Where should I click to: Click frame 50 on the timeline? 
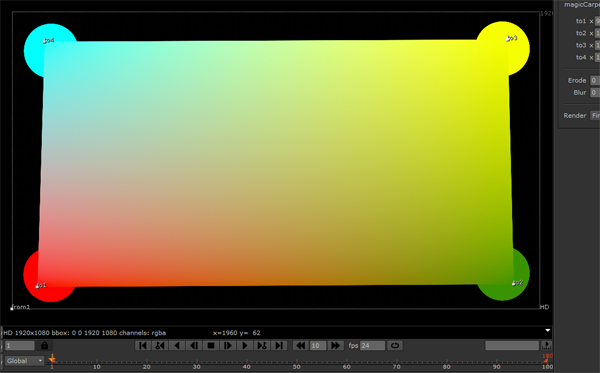click(x=297, y=362)
